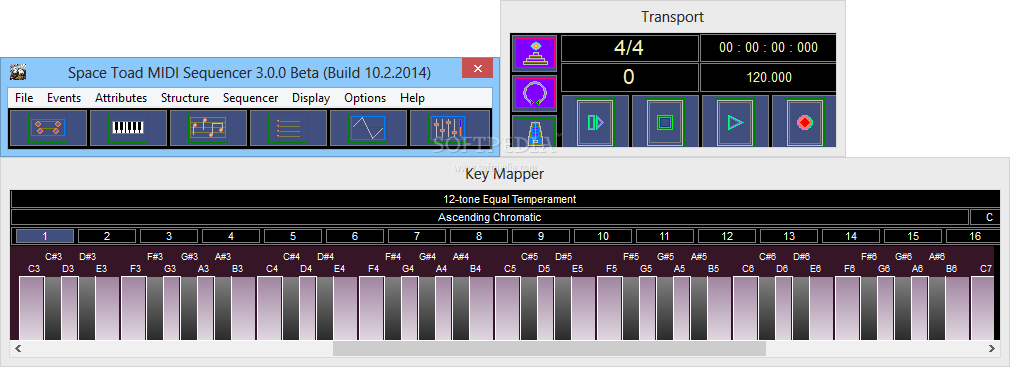Open the track arrangement icon in toolbar
The image size is (1010, 367).
click(48, 127)
